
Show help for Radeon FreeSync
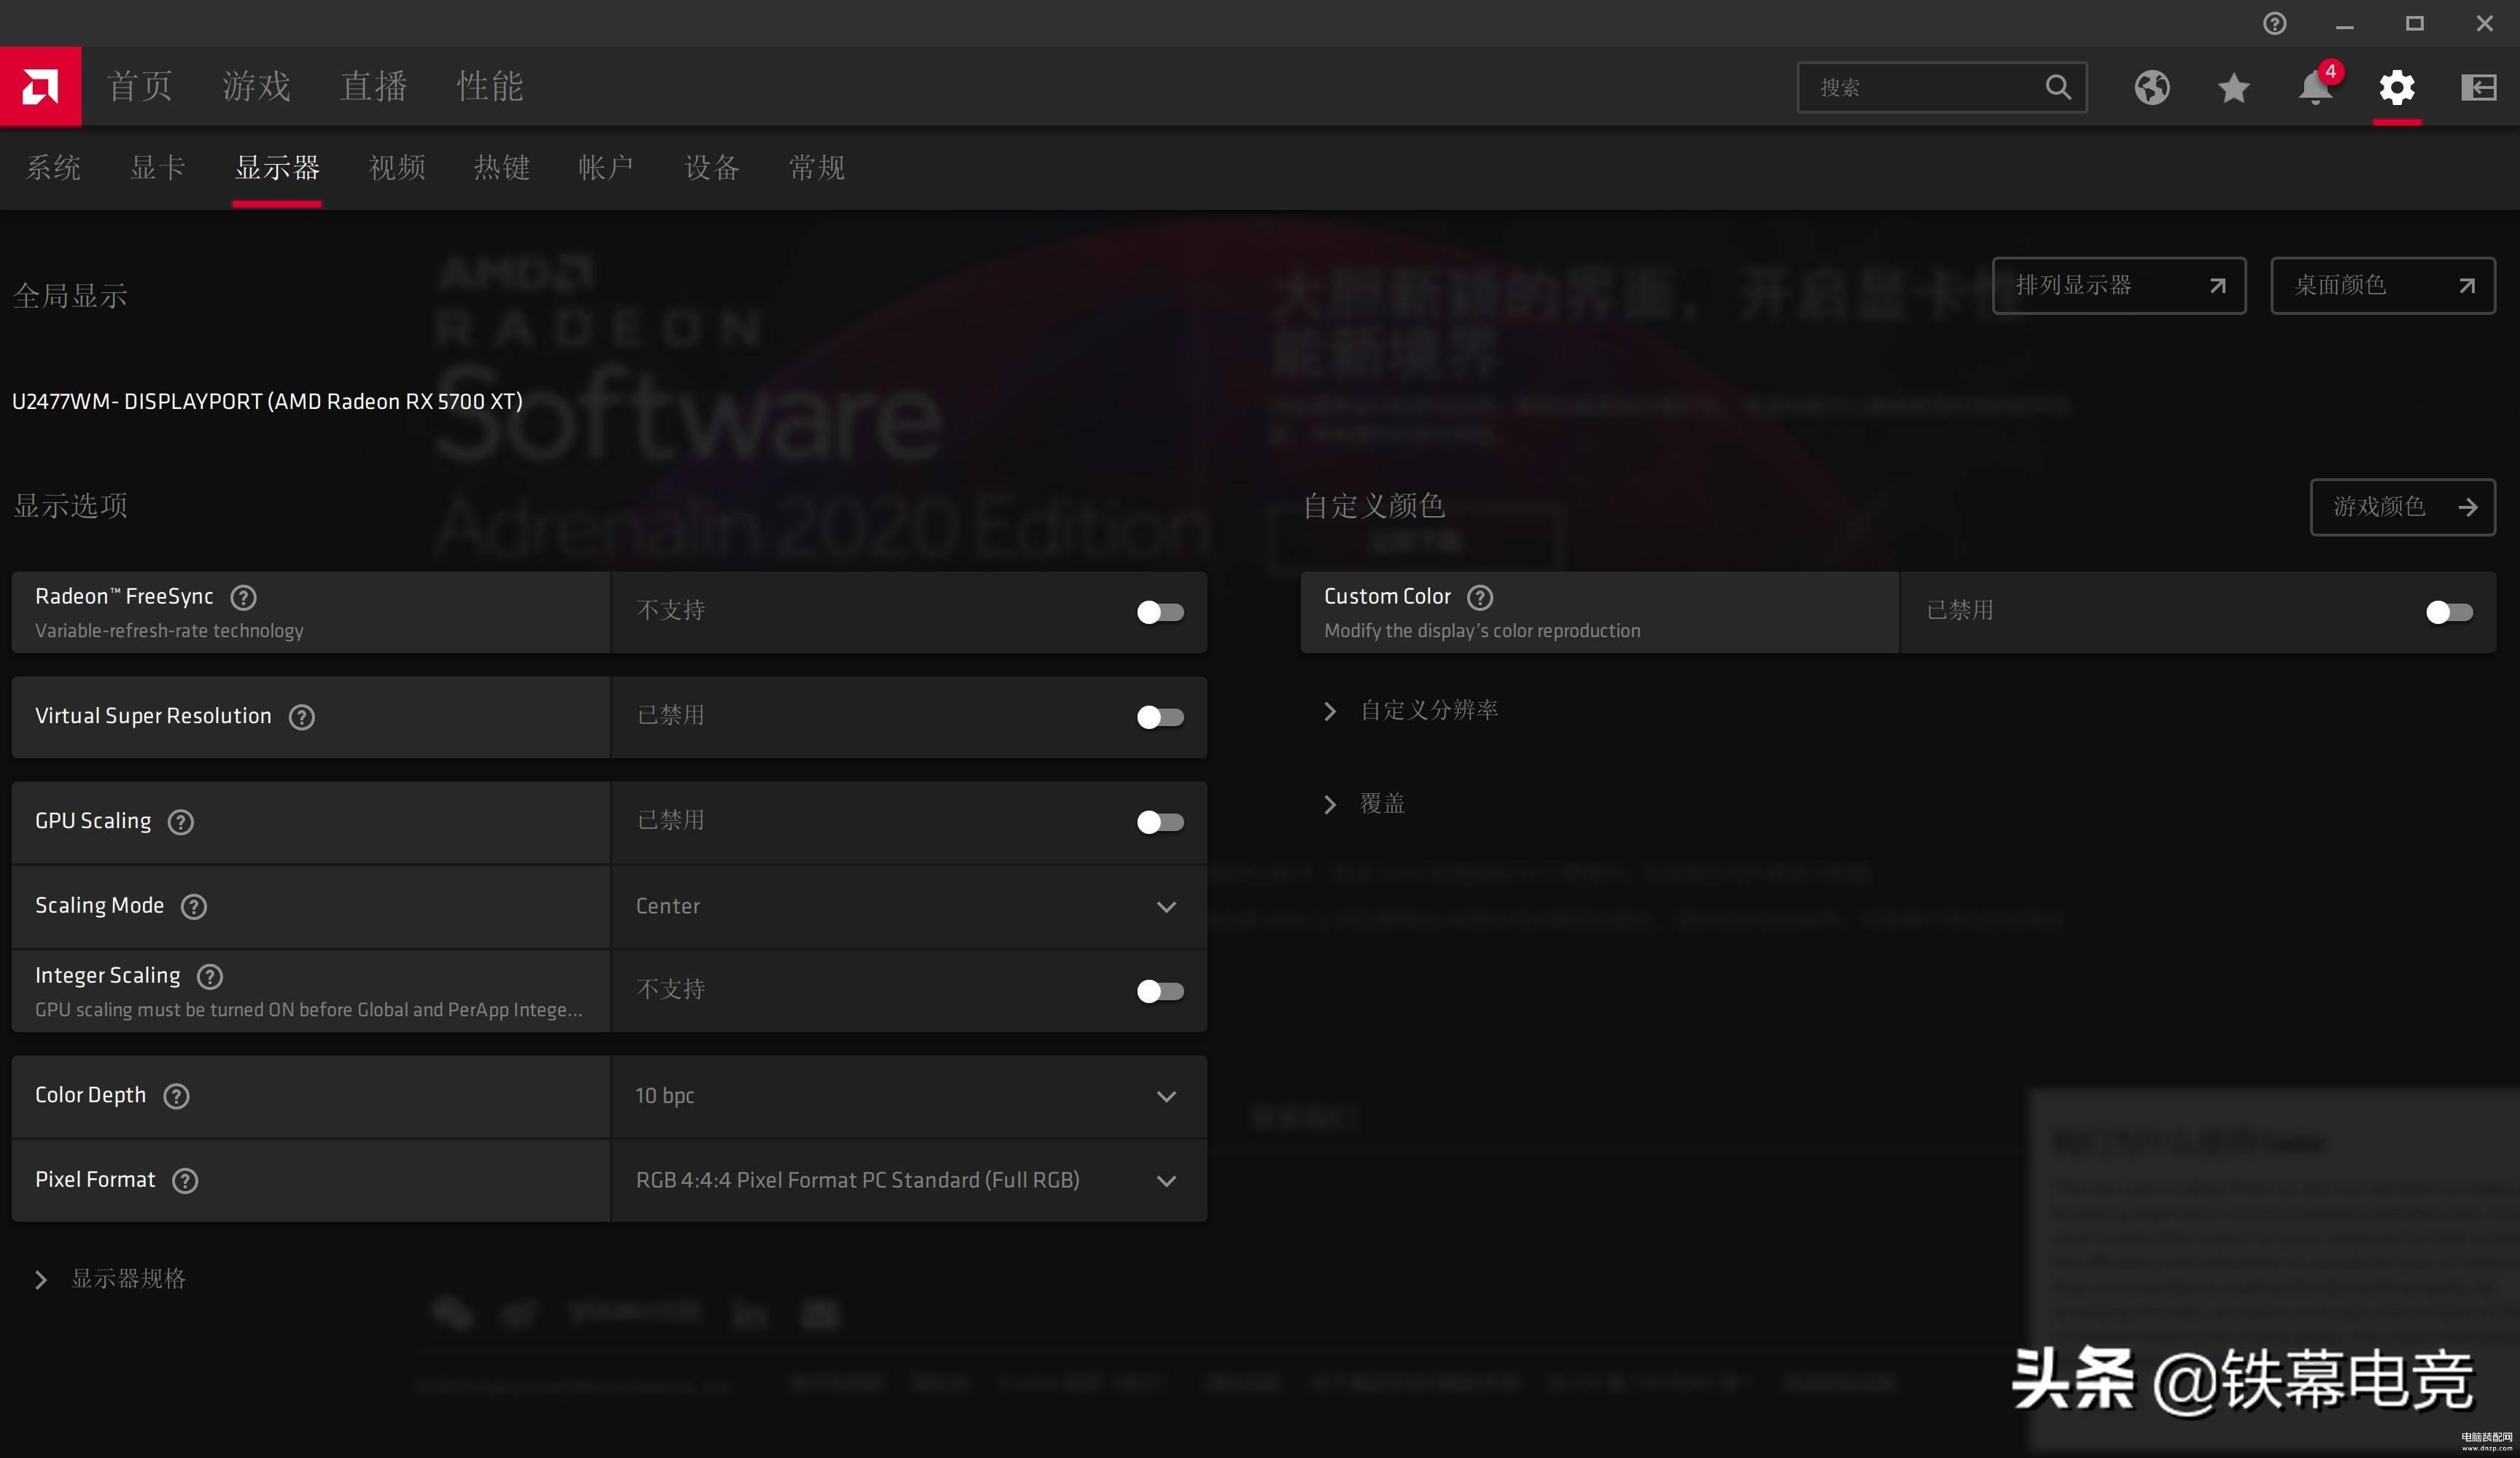click(243, 597)
